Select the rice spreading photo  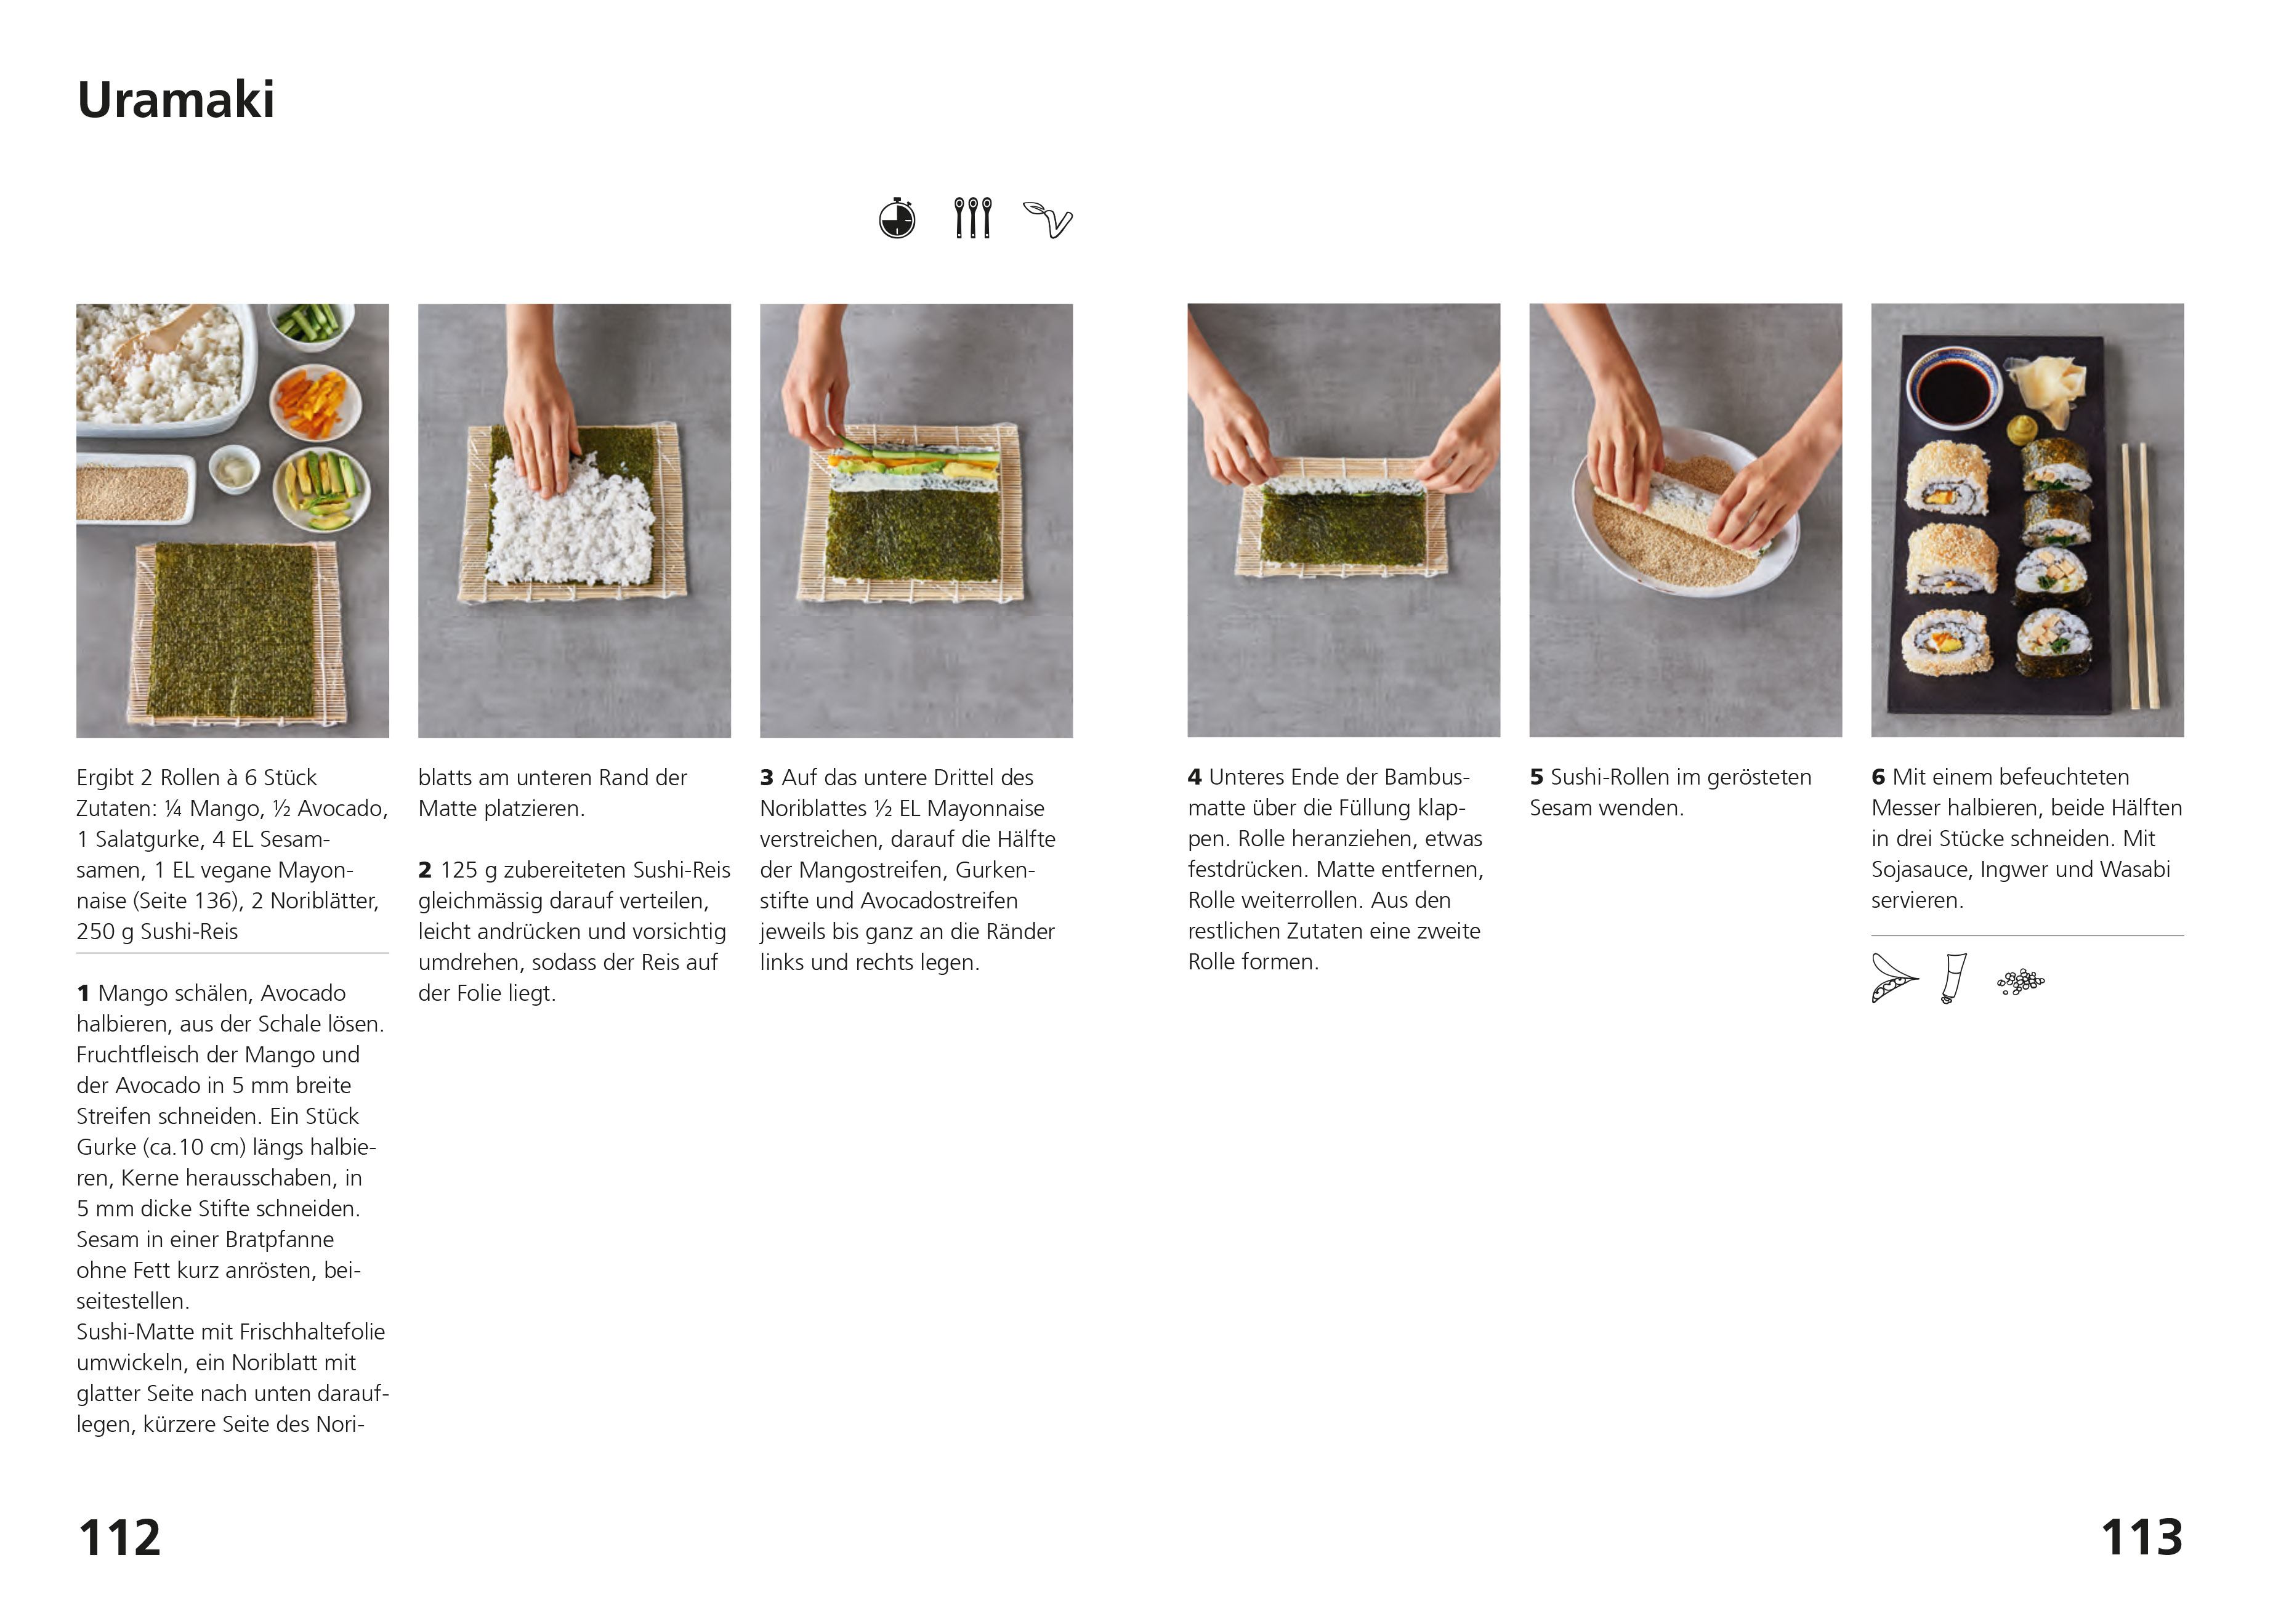574,520
